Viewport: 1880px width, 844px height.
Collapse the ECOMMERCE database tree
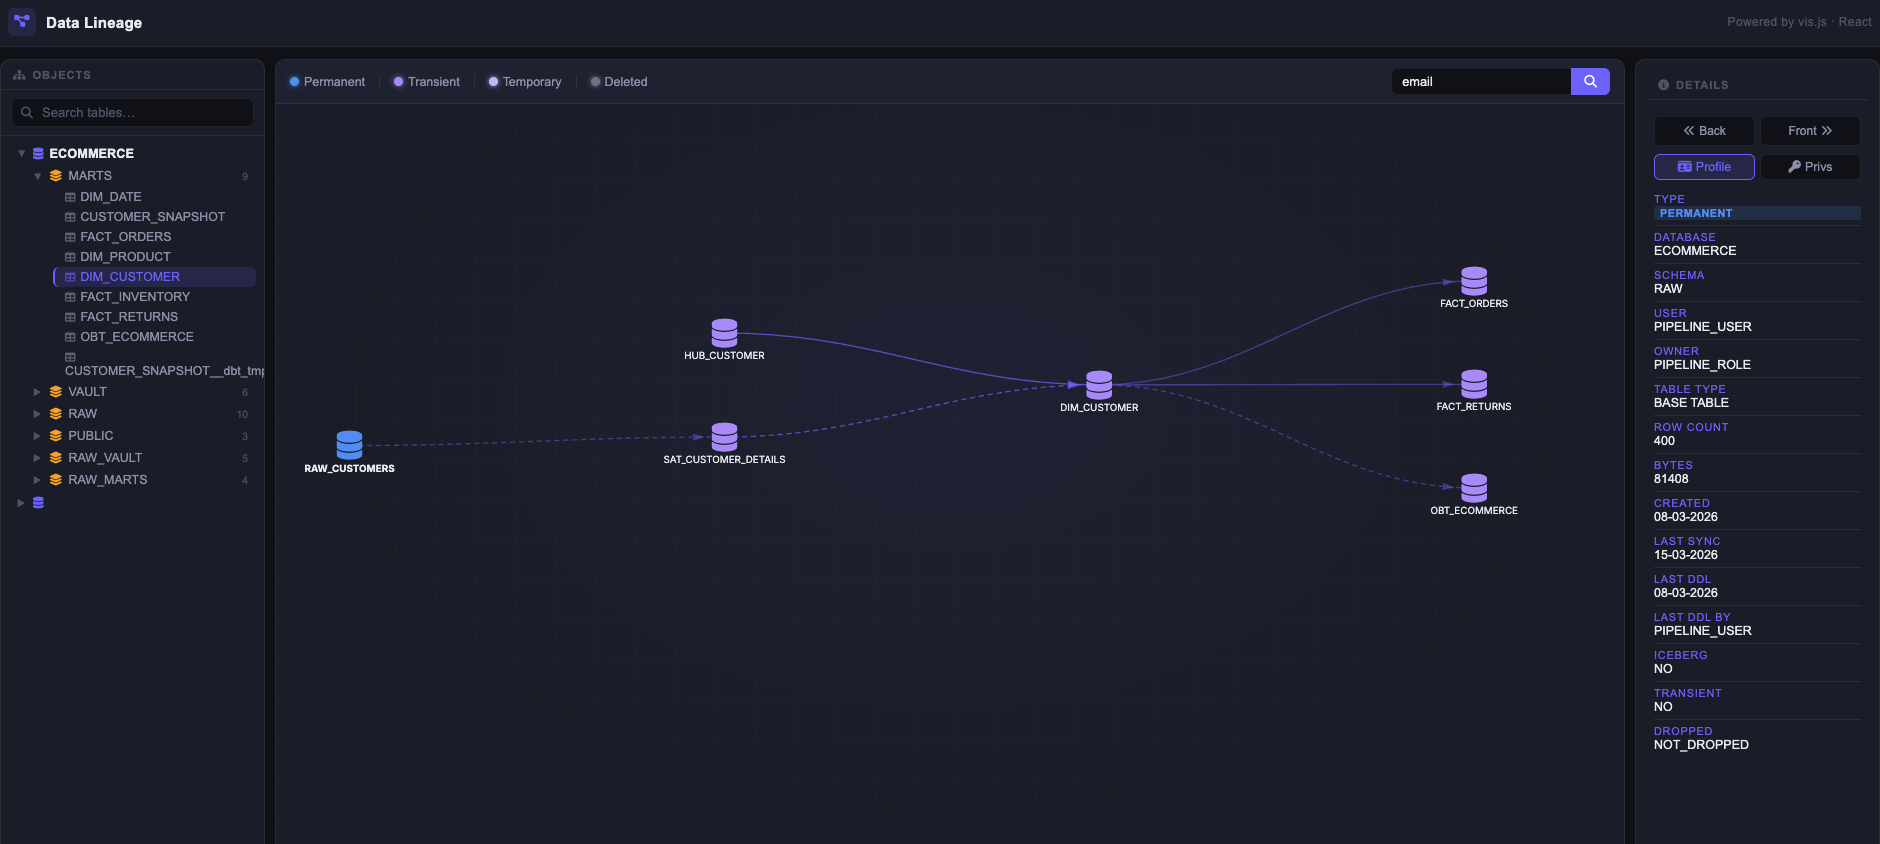pyautogui.click(x=21, y=153)
